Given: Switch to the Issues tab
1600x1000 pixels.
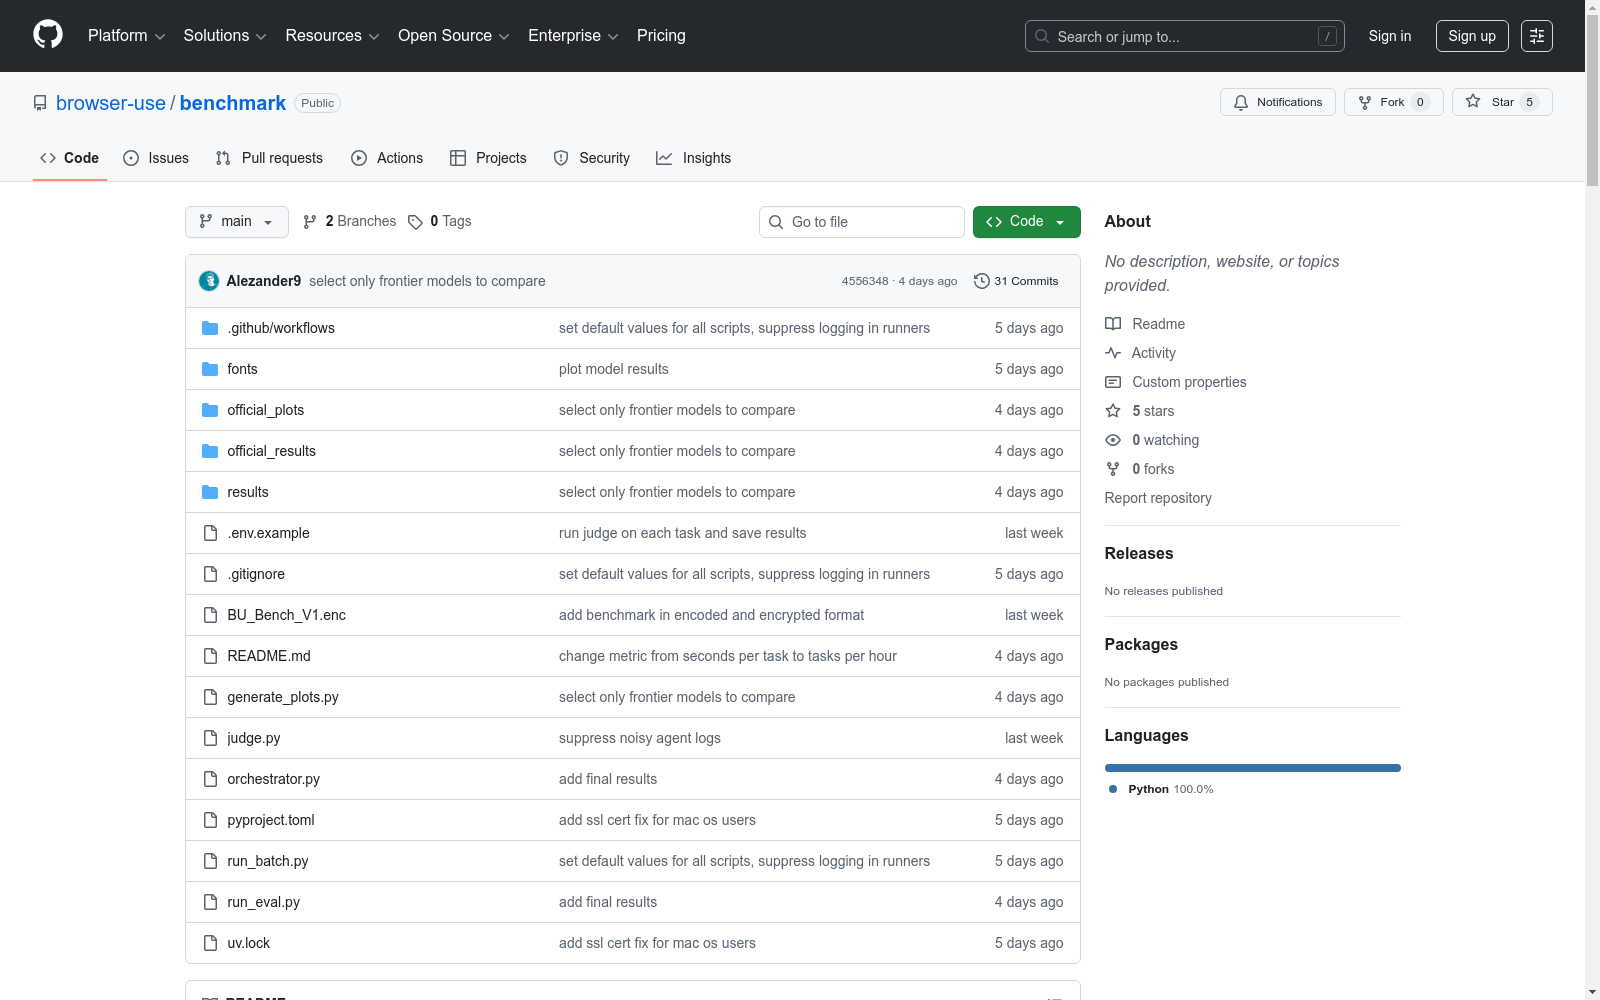Looking at the screenshot, I should click(156, 158).
